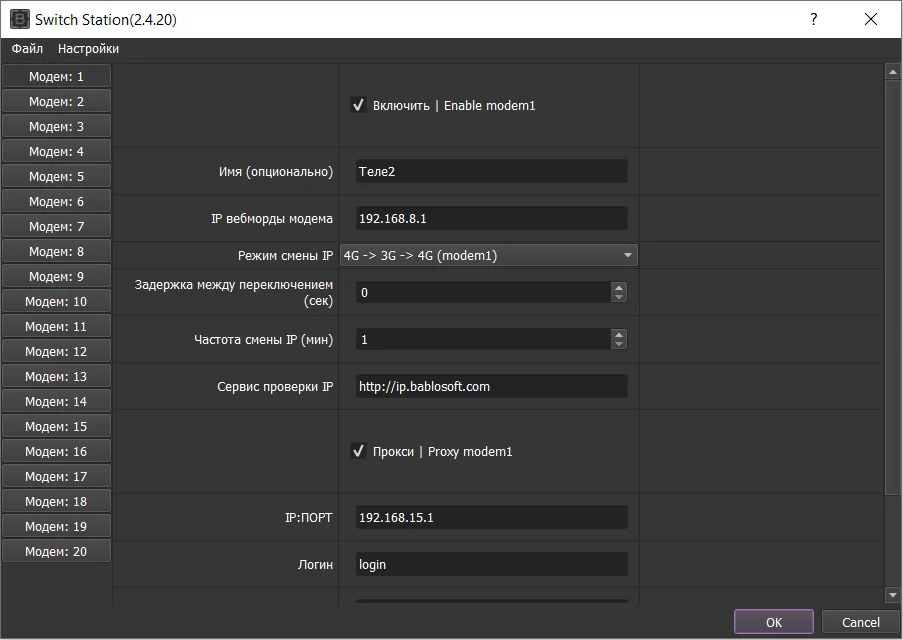Open the Настройки menu
This screenshot has width=903, height=640.
point(88,48)
